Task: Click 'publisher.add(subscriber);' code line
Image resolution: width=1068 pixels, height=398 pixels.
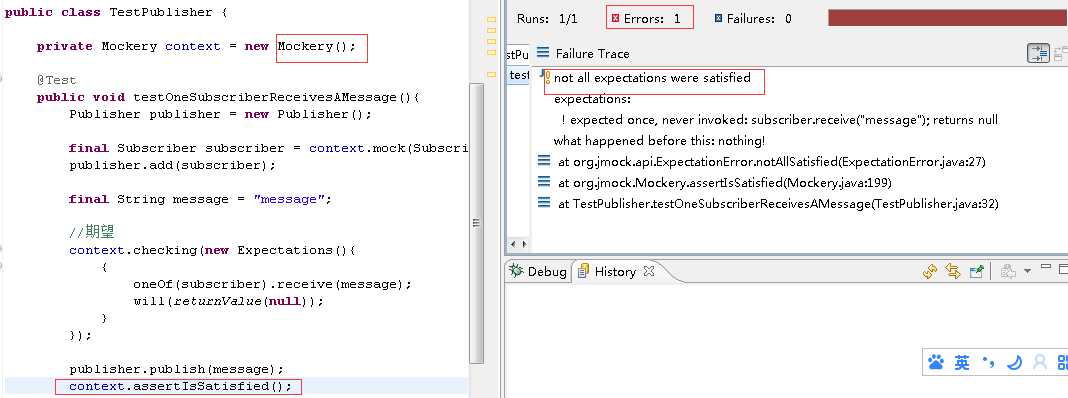Action: click(172, 165)
